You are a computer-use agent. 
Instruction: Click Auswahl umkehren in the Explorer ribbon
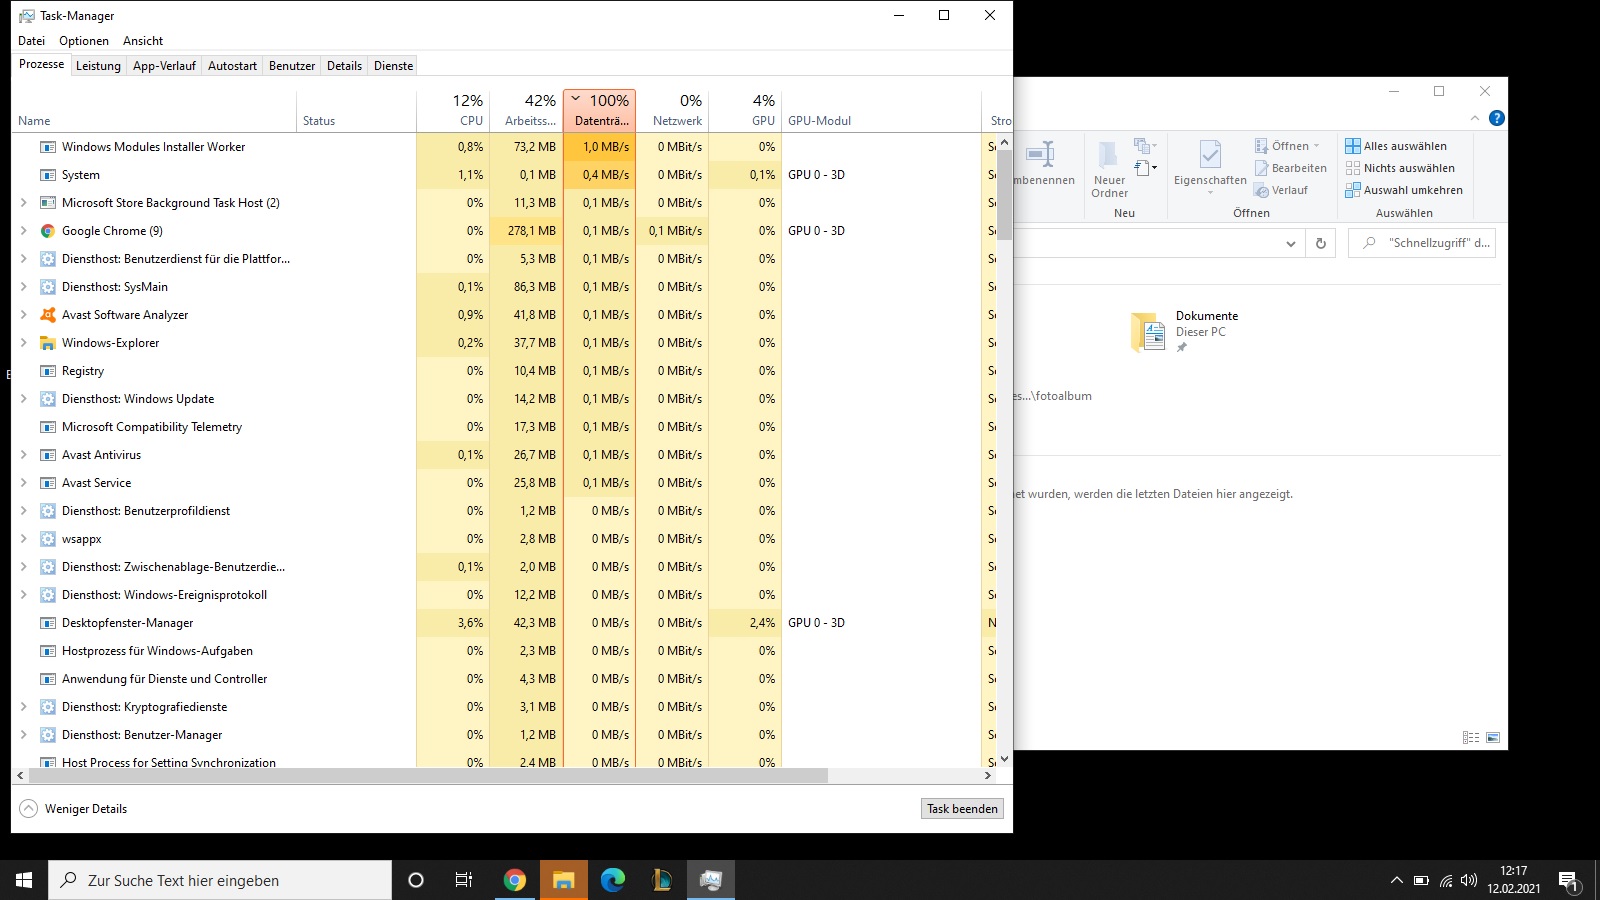click(1404, 190)
